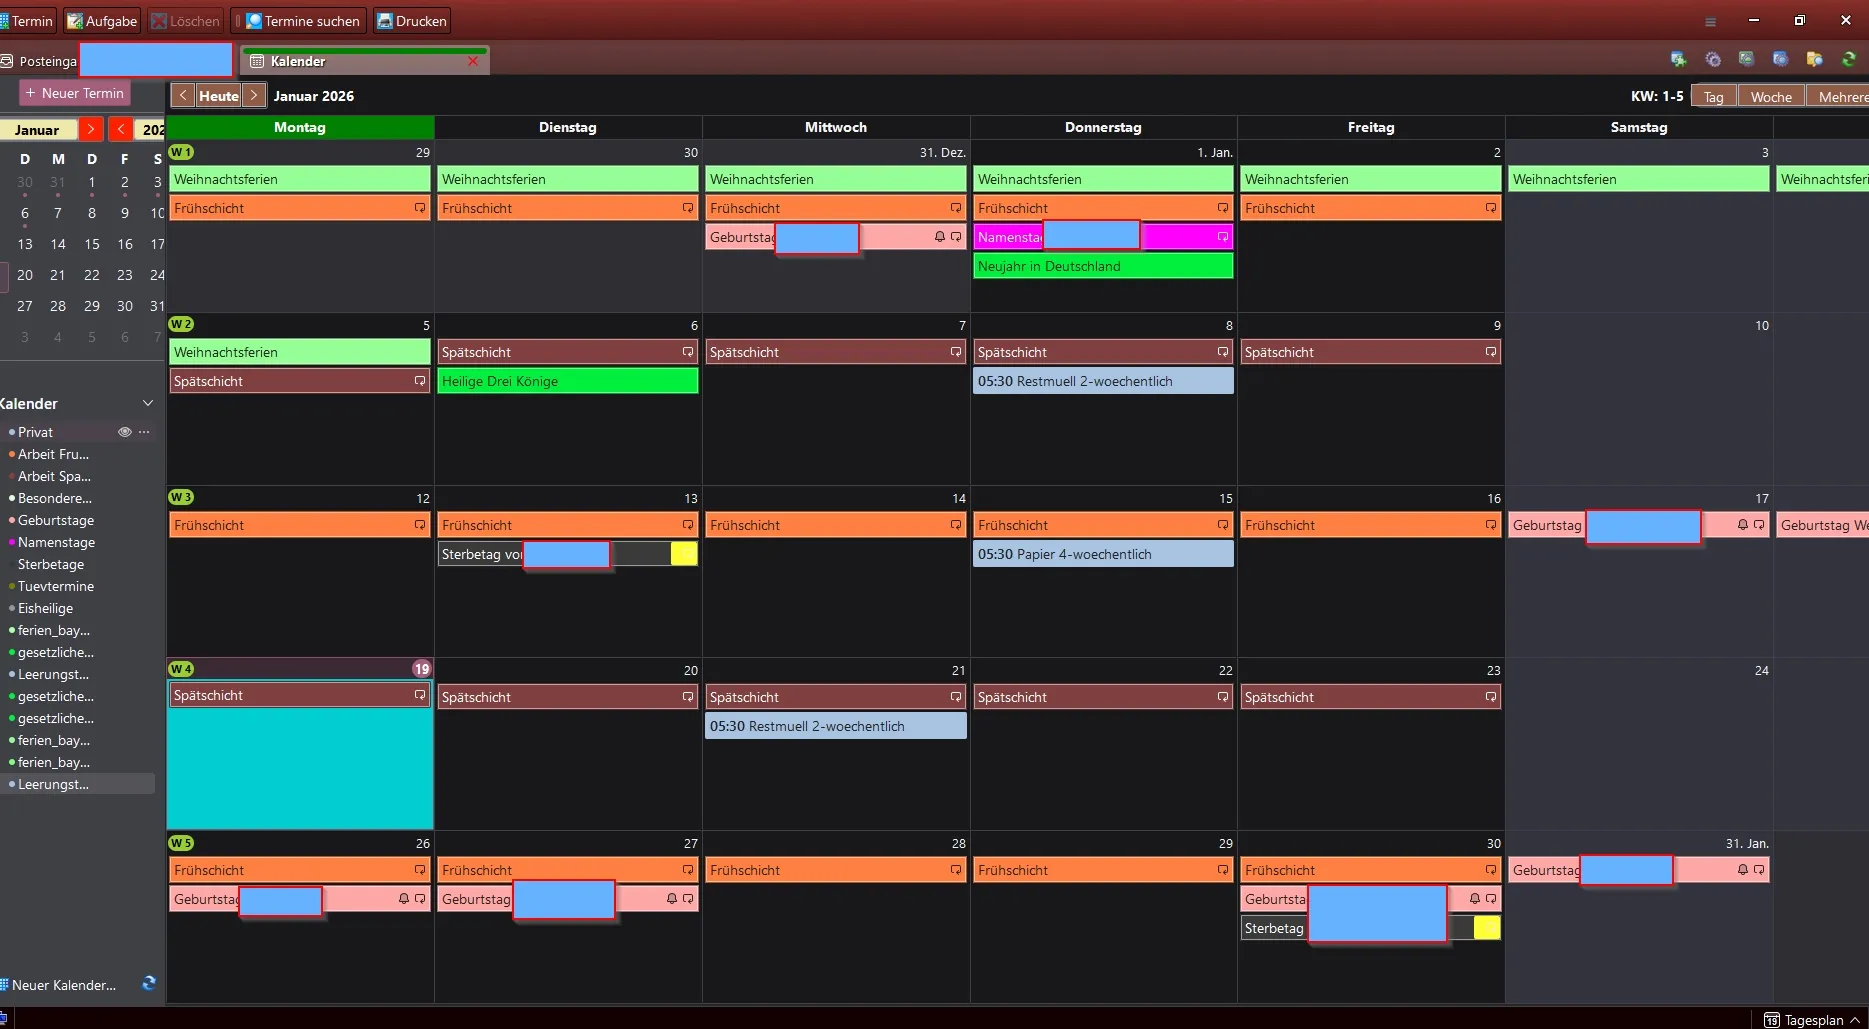Click the Termin toolbar button
This screenshot has height=1029, width=1869.
pyautogui.click(x=27, y=21)
